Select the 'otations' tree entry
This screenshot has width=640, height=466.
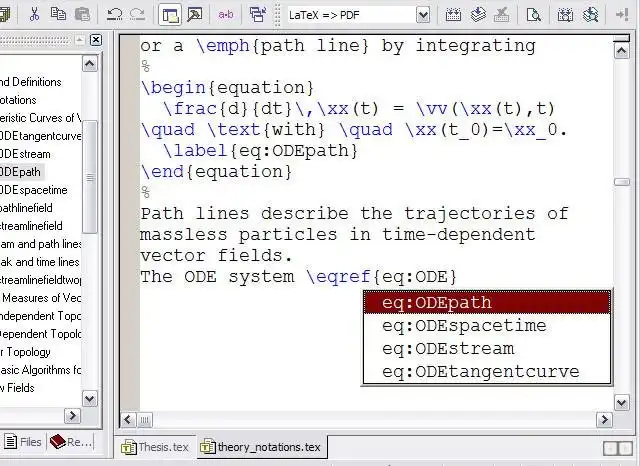pos(18,100)
